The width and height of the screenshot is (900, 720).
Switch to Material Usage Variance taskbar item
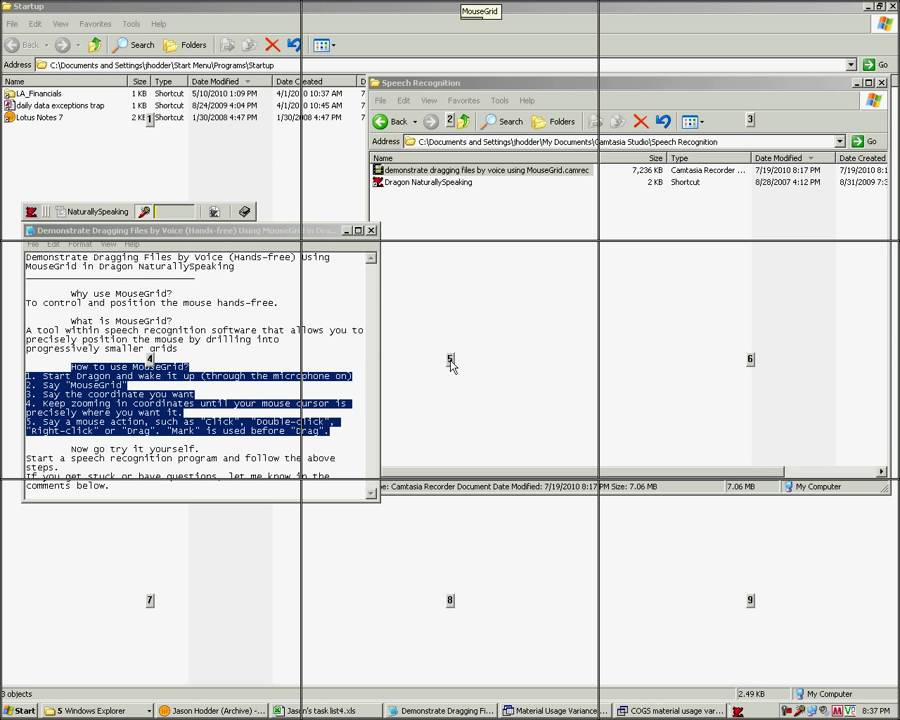554,711
